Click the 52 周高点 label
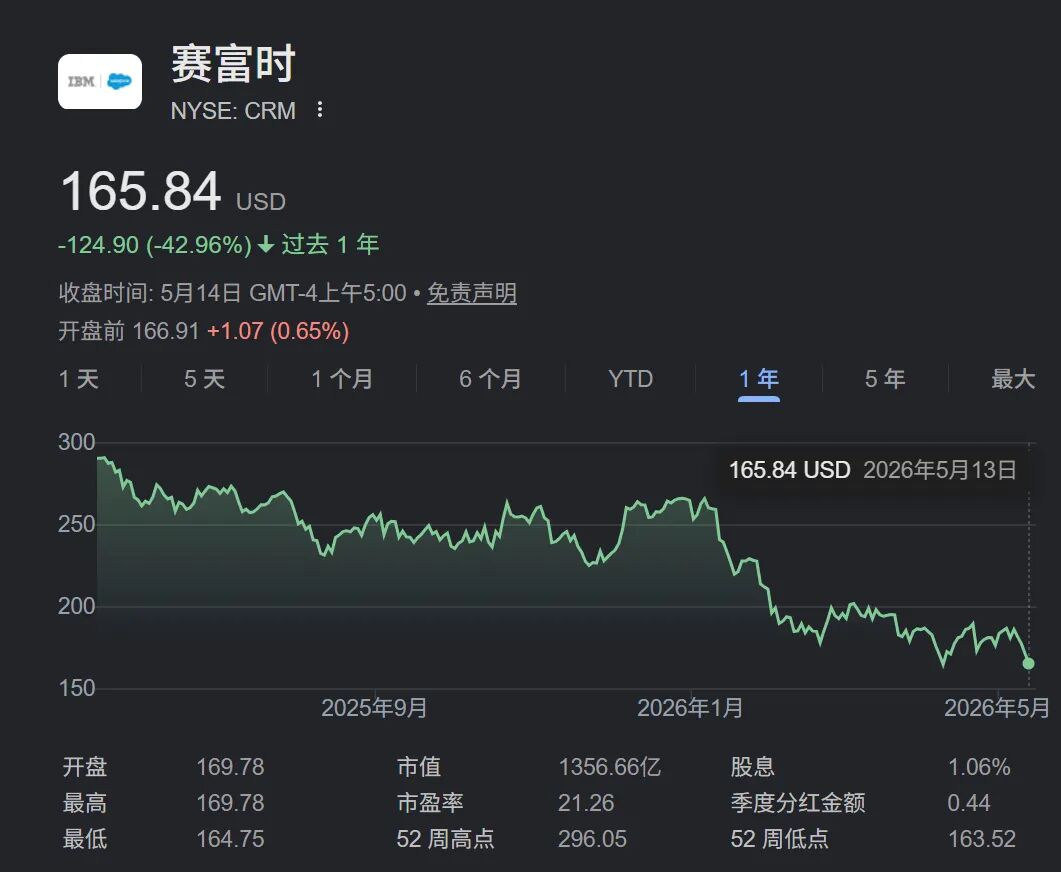The image size is (1061, 872). tap(445, 839)
